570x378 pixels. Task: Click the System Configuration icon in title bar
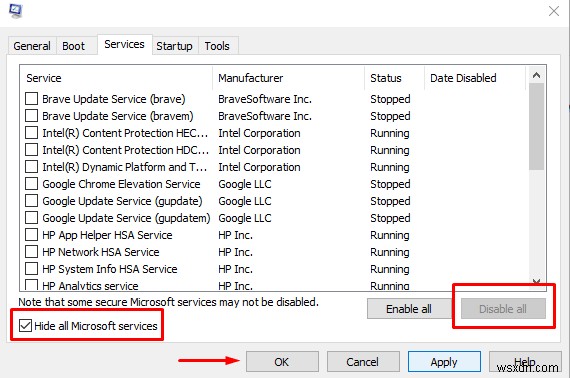pos(15,11)
